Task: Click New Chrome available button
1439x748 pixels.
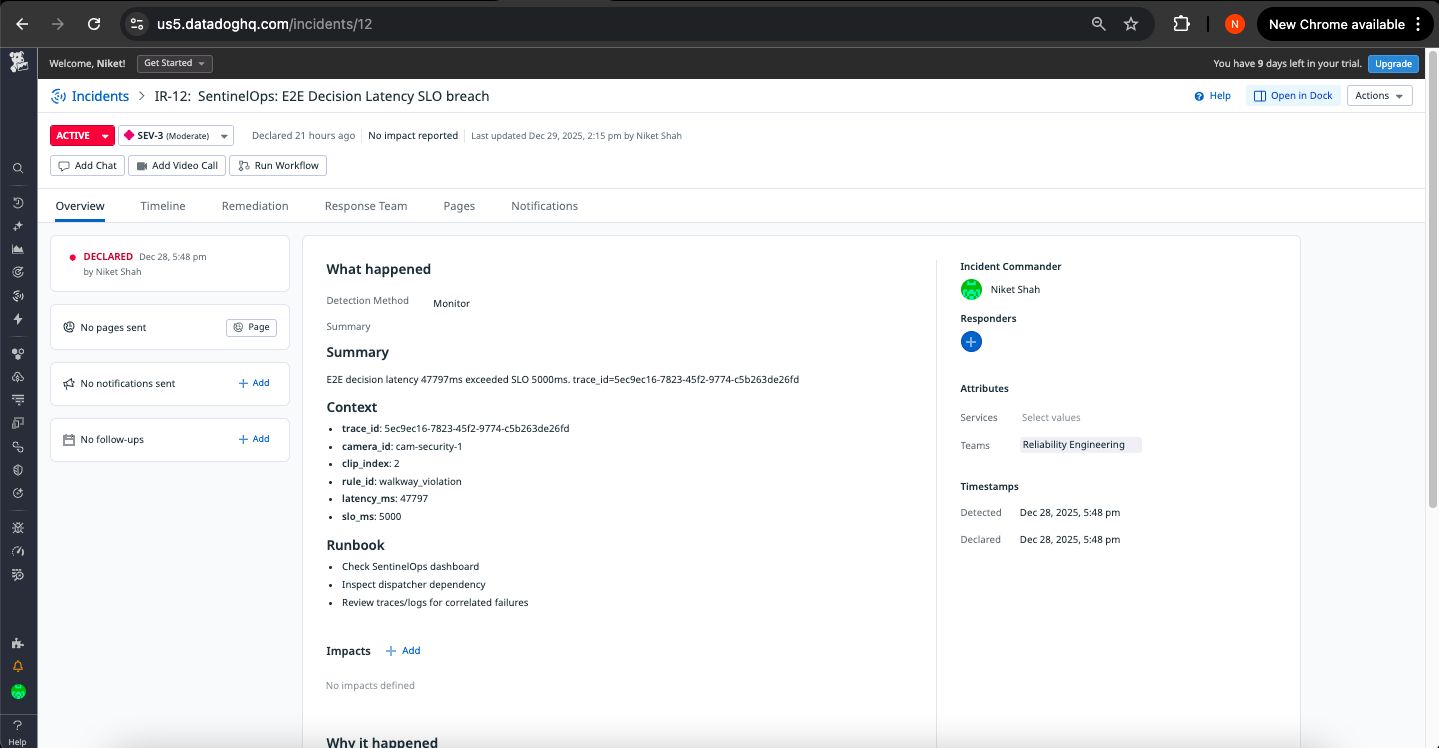Action: point(1336,24)
